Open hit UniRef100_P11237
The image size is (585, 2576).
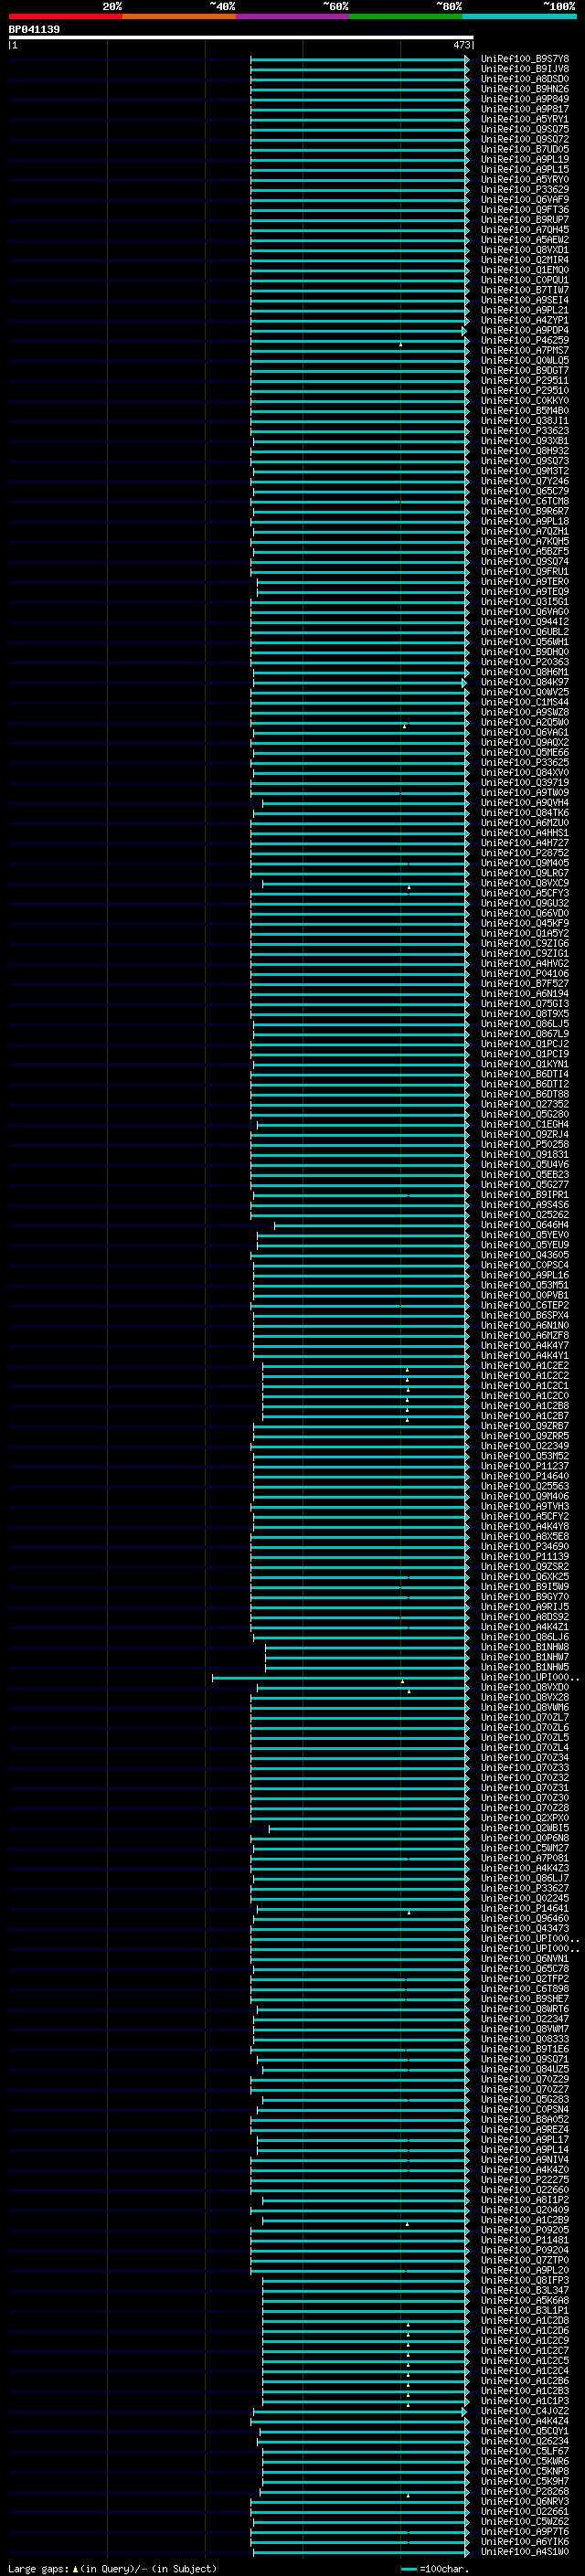[x=524, y=1466]
